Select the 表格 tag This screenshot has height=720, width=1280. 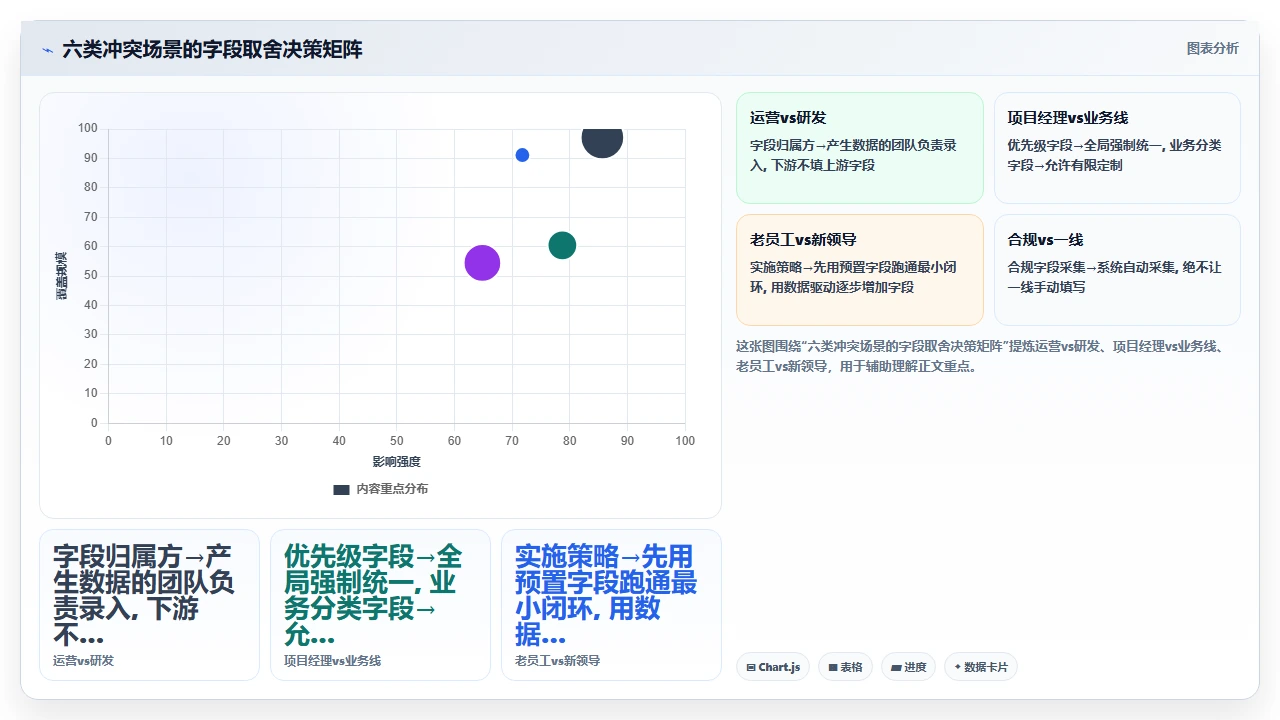coord(845,667)
